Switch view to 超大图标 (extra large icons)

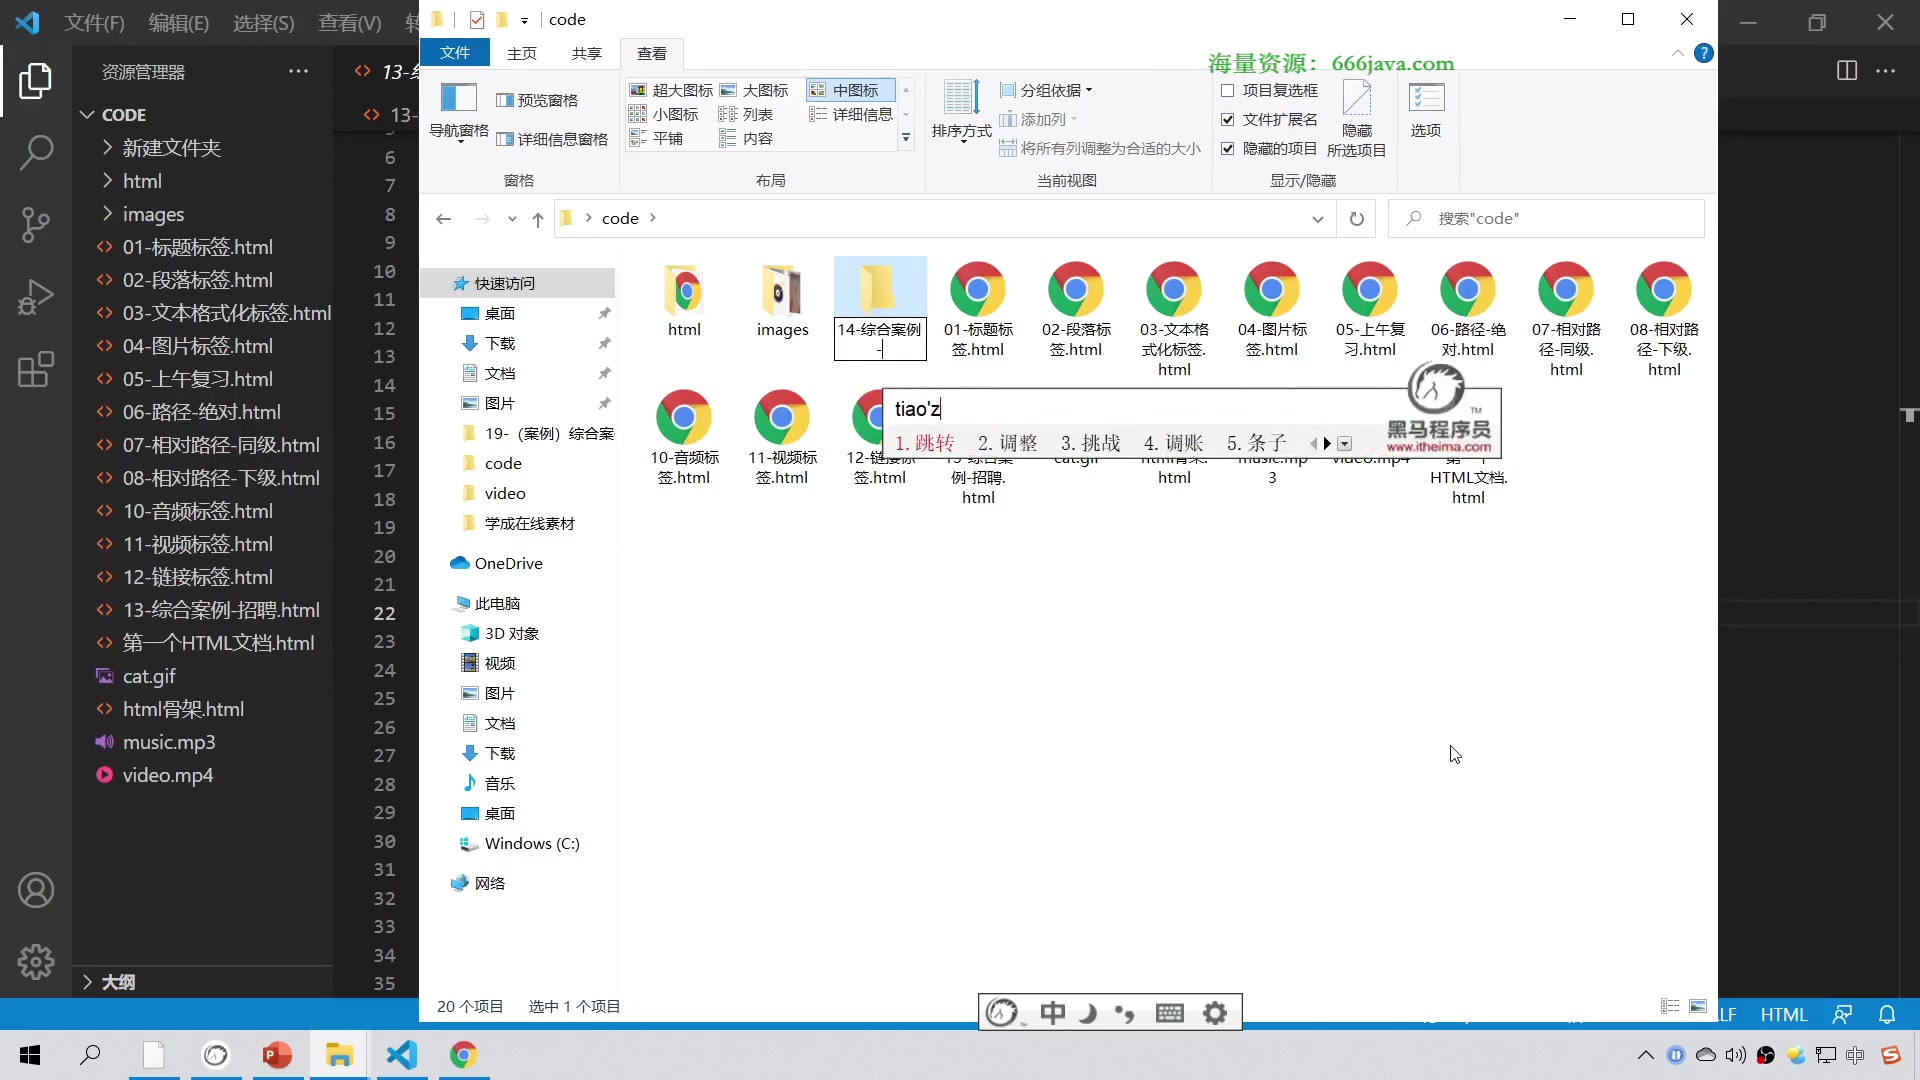pyautogui.click(x=672, y=89)
